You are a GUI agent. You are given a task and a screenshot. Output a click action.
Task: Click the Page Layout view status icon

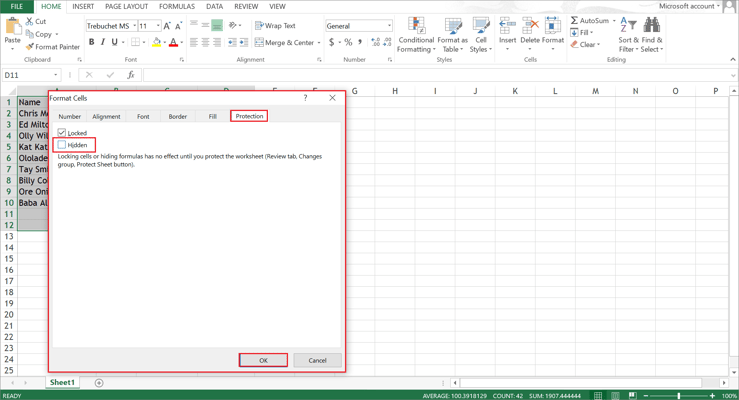615,396
